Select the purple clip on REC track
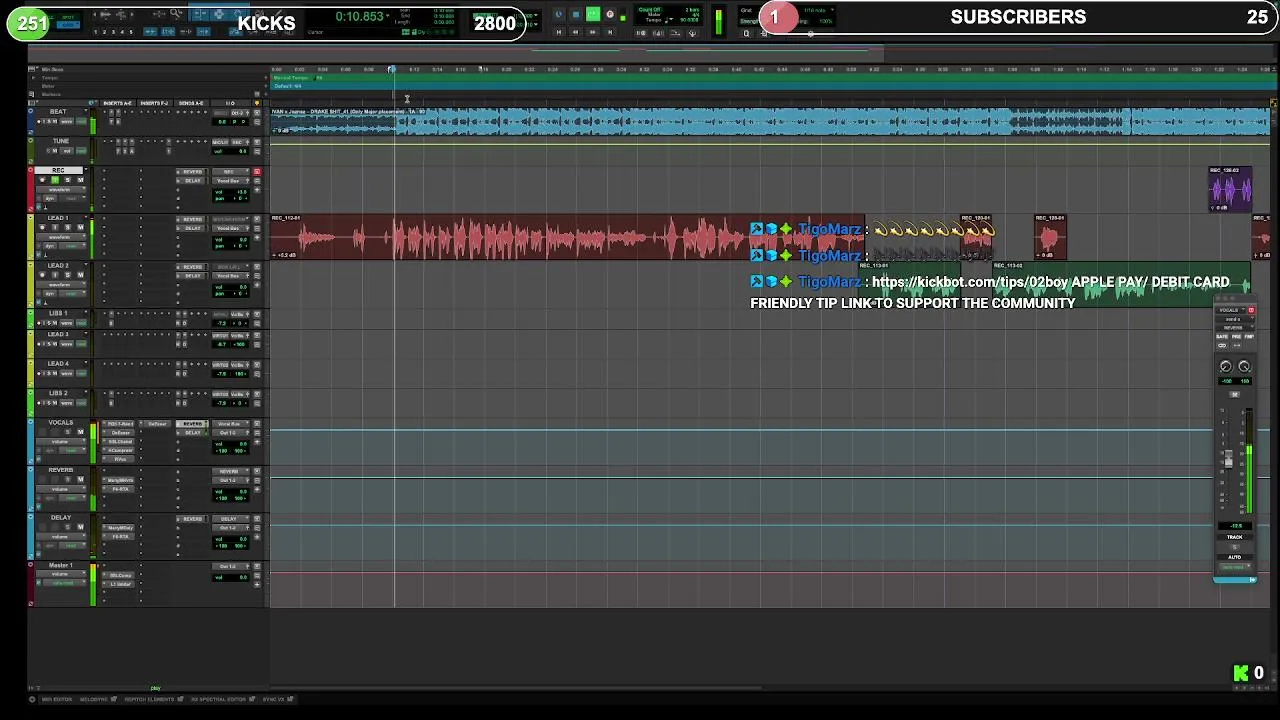Viewport: 1280px width, 720px height. pyautogui.click(x=1230, y=189)
